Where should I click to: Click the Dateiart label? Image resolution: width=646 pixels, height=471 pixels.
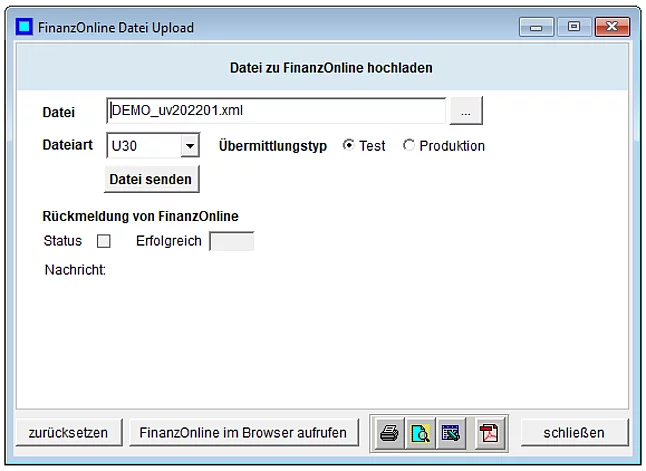pyautogui.click(x=68, y=145)
